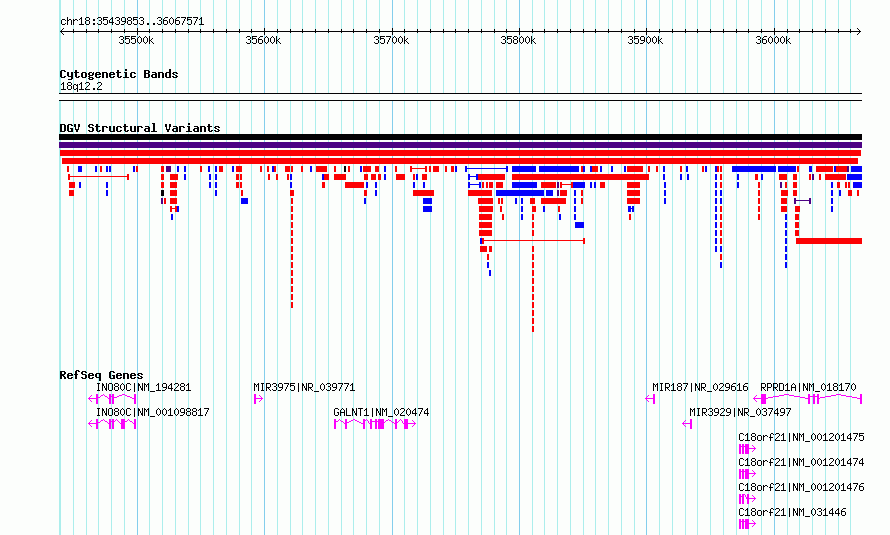The width and height of the screenshot is (890, 535).
Task: Click the C18orf21|NM_031446 label
Action: tap(792, 512)
